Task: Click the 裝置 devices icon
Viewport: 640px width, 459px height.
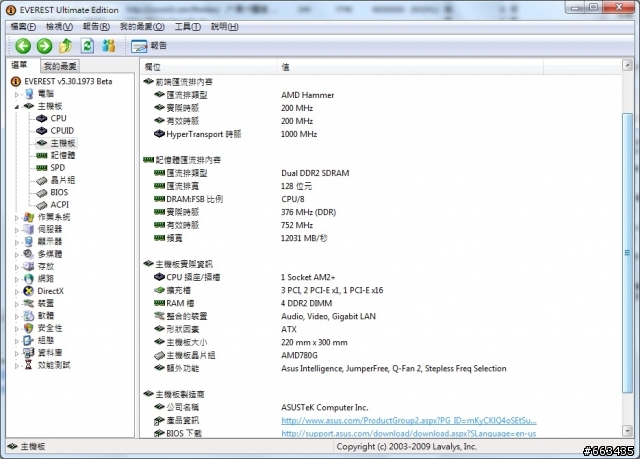Action: 29,303
